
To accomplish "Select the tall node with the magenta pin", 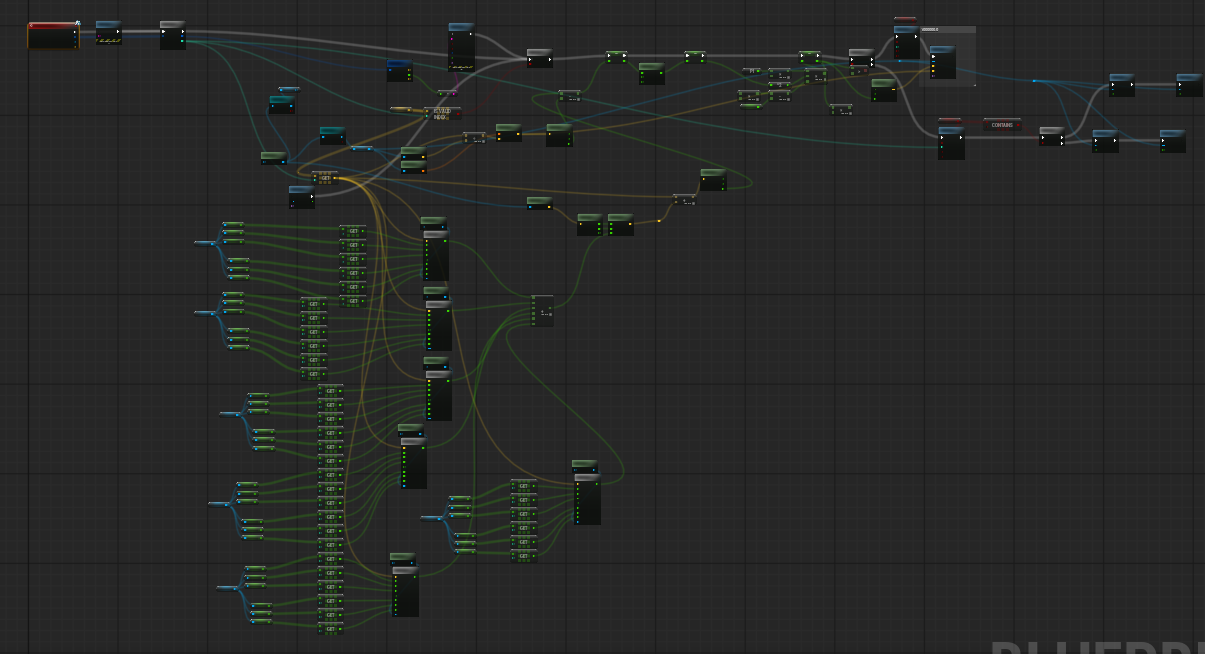I will pos(461,47).
